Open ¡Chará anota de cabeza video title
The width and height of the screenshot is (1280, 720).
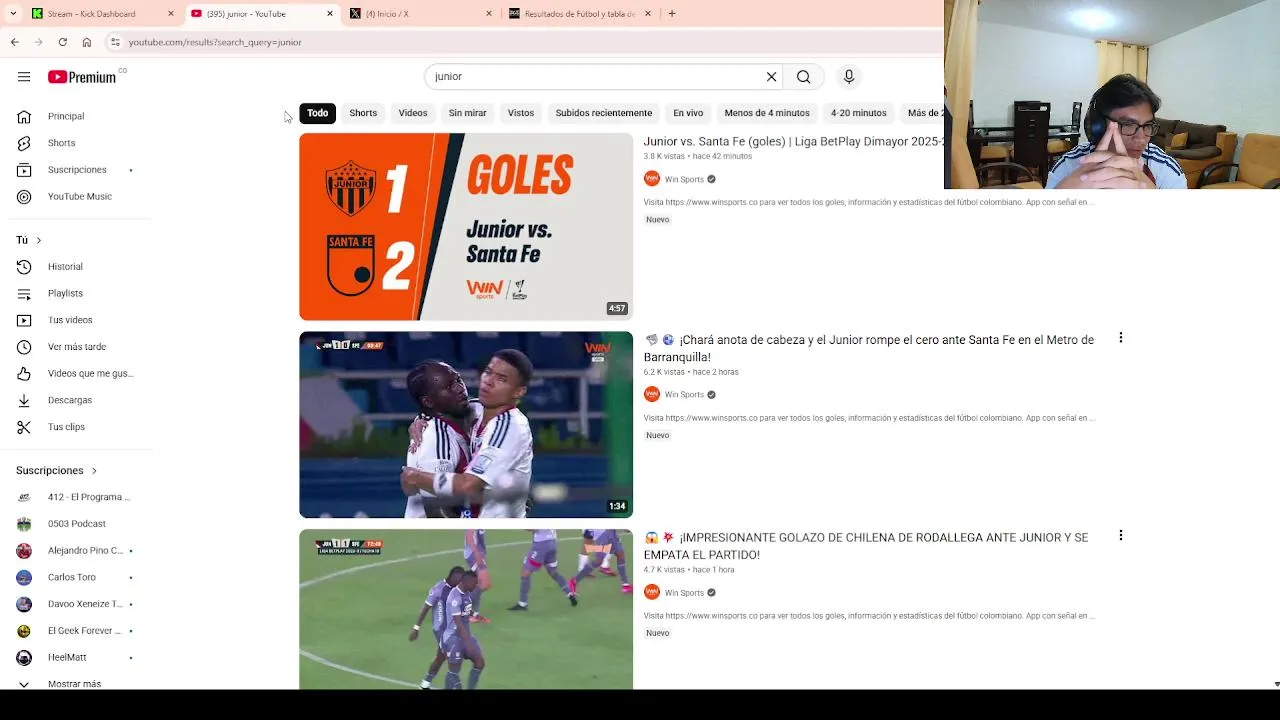pos(869,348)
